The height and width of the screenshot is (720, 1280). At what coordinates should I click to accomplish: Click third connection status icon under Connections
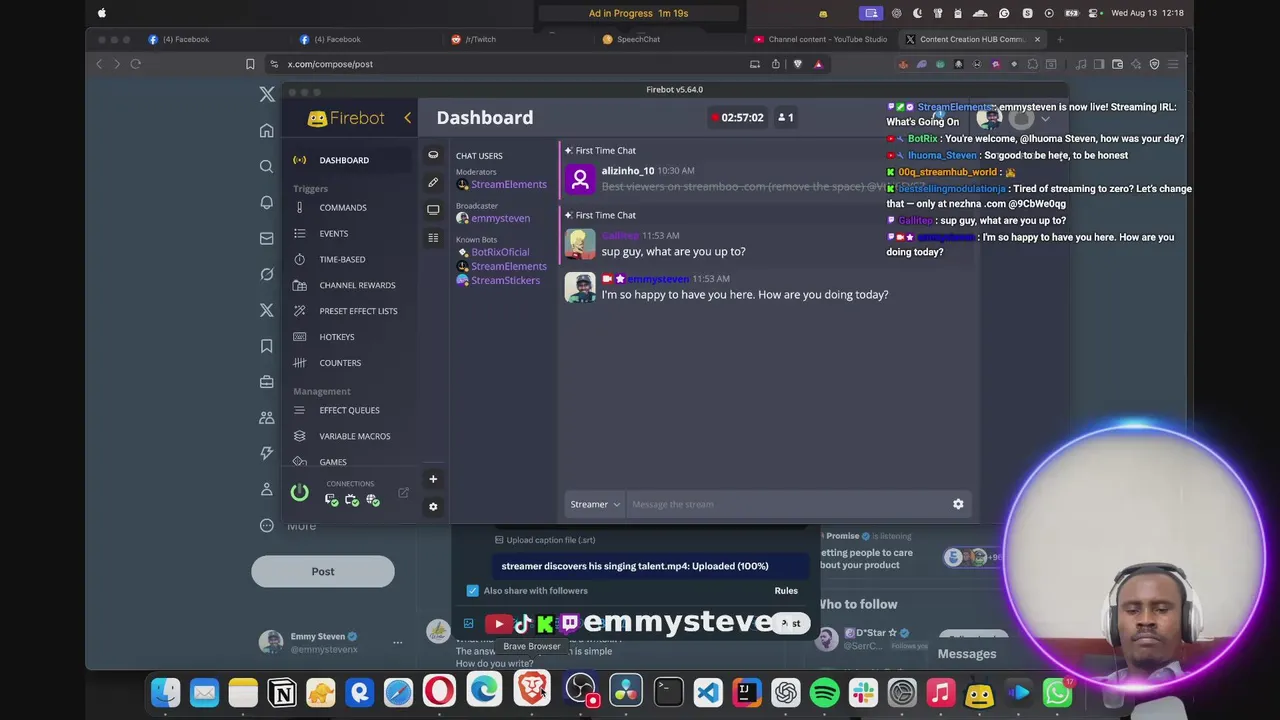[373, 499]
